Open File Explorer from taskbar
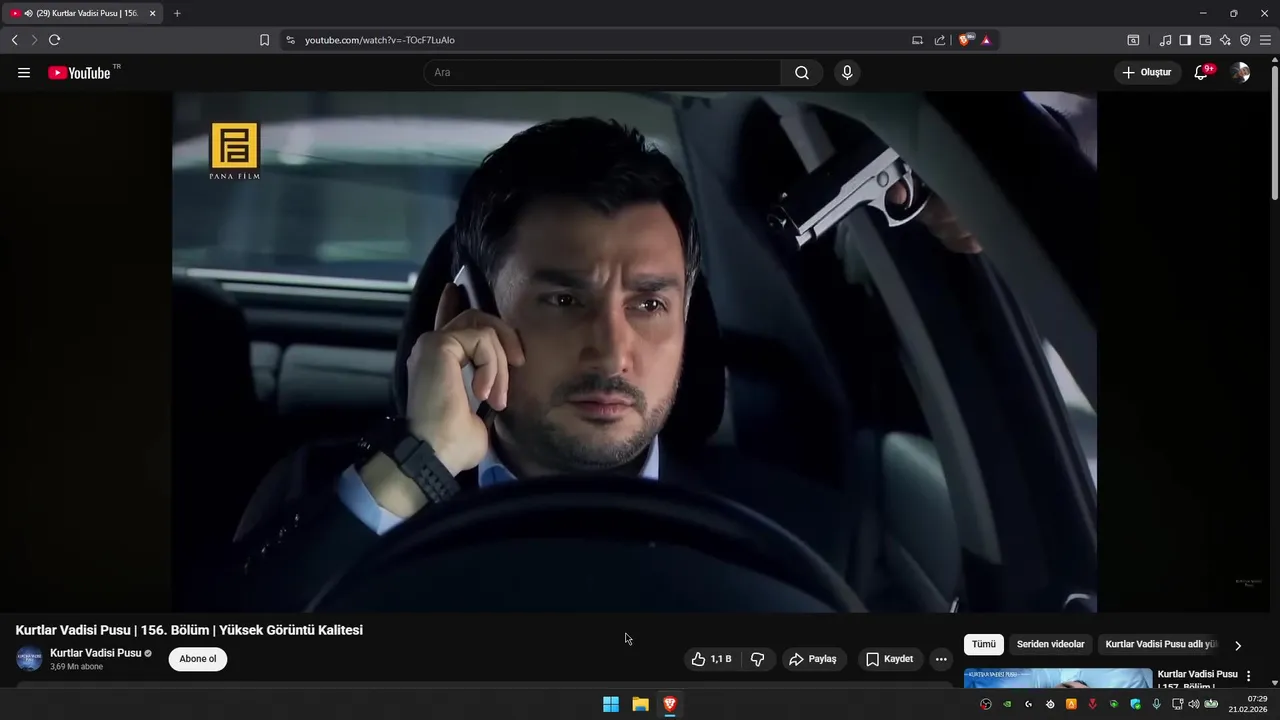 [x=641, y=704]
